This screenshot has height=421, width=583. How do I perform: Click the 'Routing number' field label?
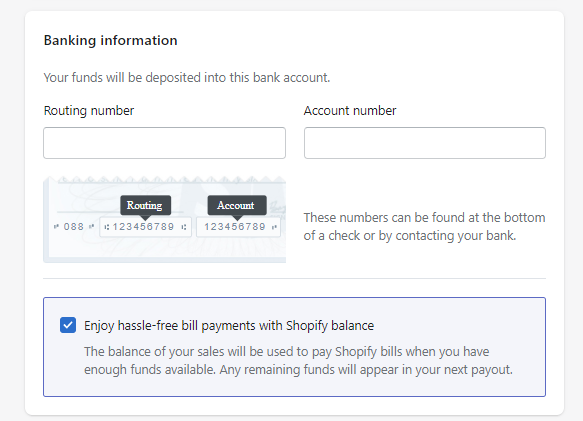(x=89, y=111)
